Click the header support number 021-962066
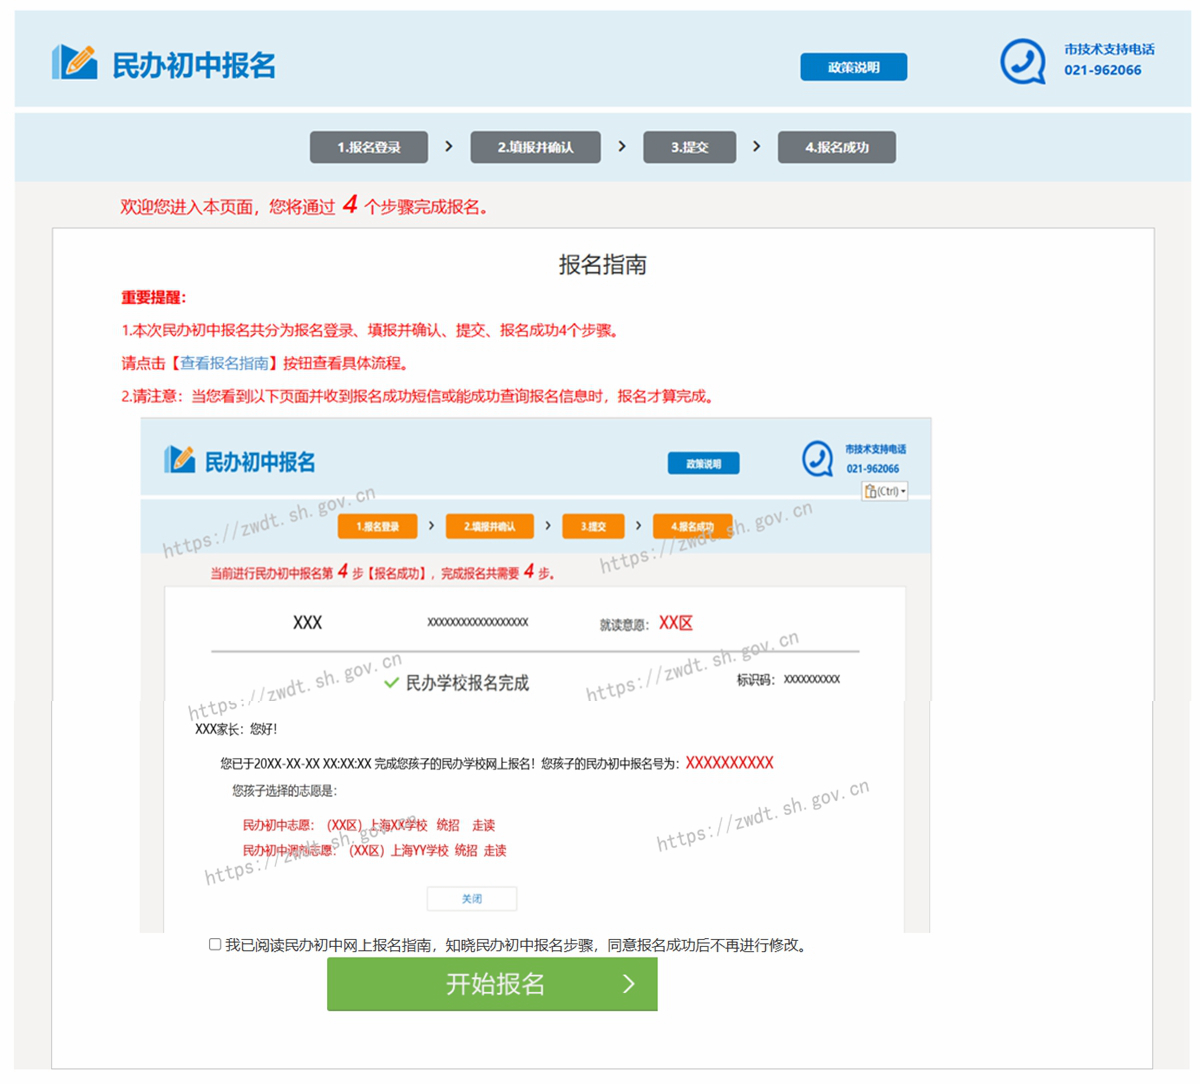This screenshot has height=1084, width=1200. pos(1102,70)
